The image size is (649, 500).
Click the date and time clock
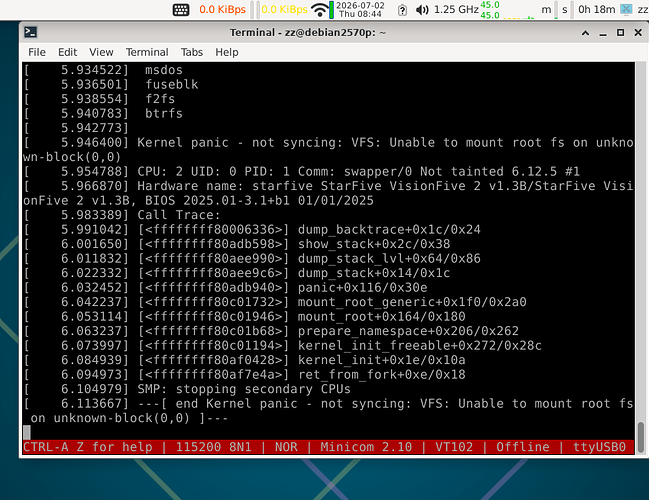coord(360,10)
